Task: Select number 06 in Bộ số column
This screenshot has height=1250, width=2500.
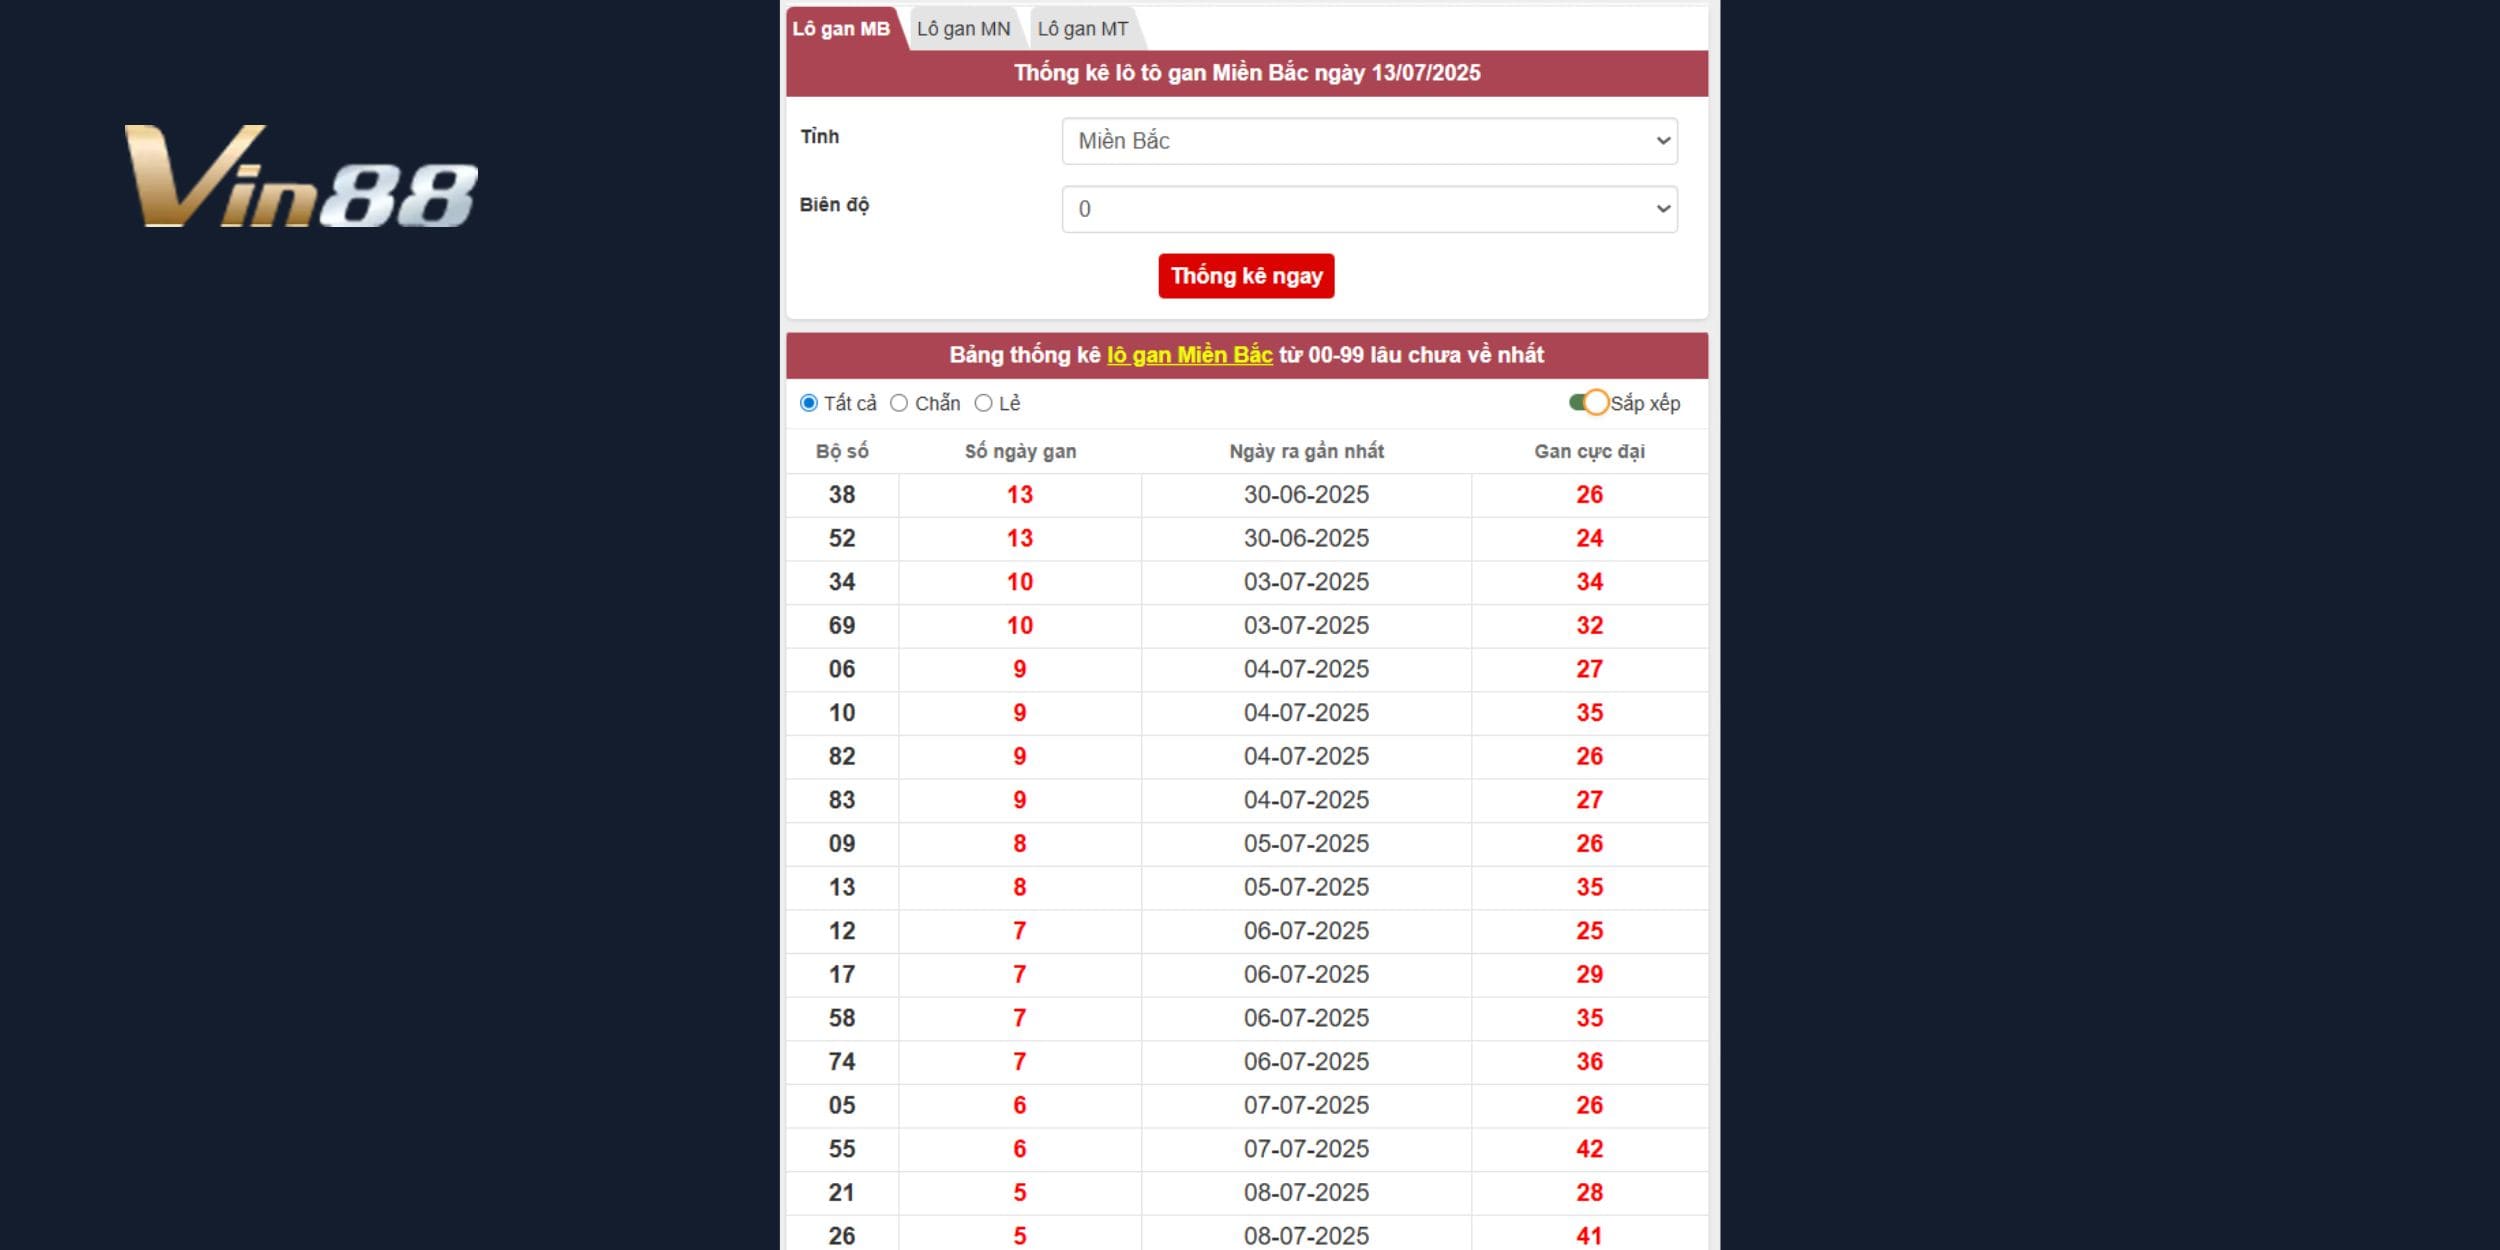Action: coord(842,670)
